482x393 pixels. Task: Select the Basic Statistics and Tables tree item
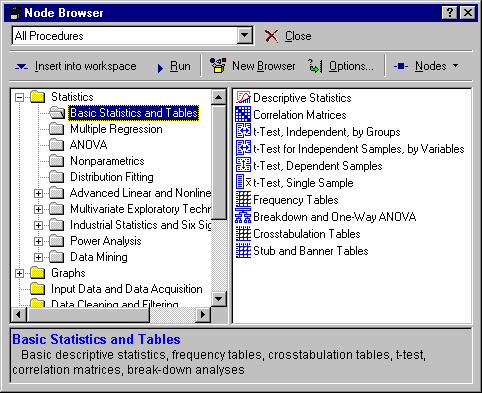tap(134, 113)
